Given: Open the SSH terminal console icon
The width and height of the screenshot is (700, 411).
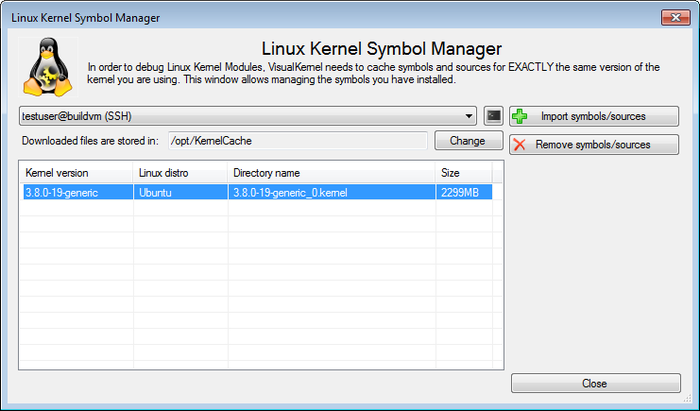Looking at the screenshot, I should pos(493,116).
